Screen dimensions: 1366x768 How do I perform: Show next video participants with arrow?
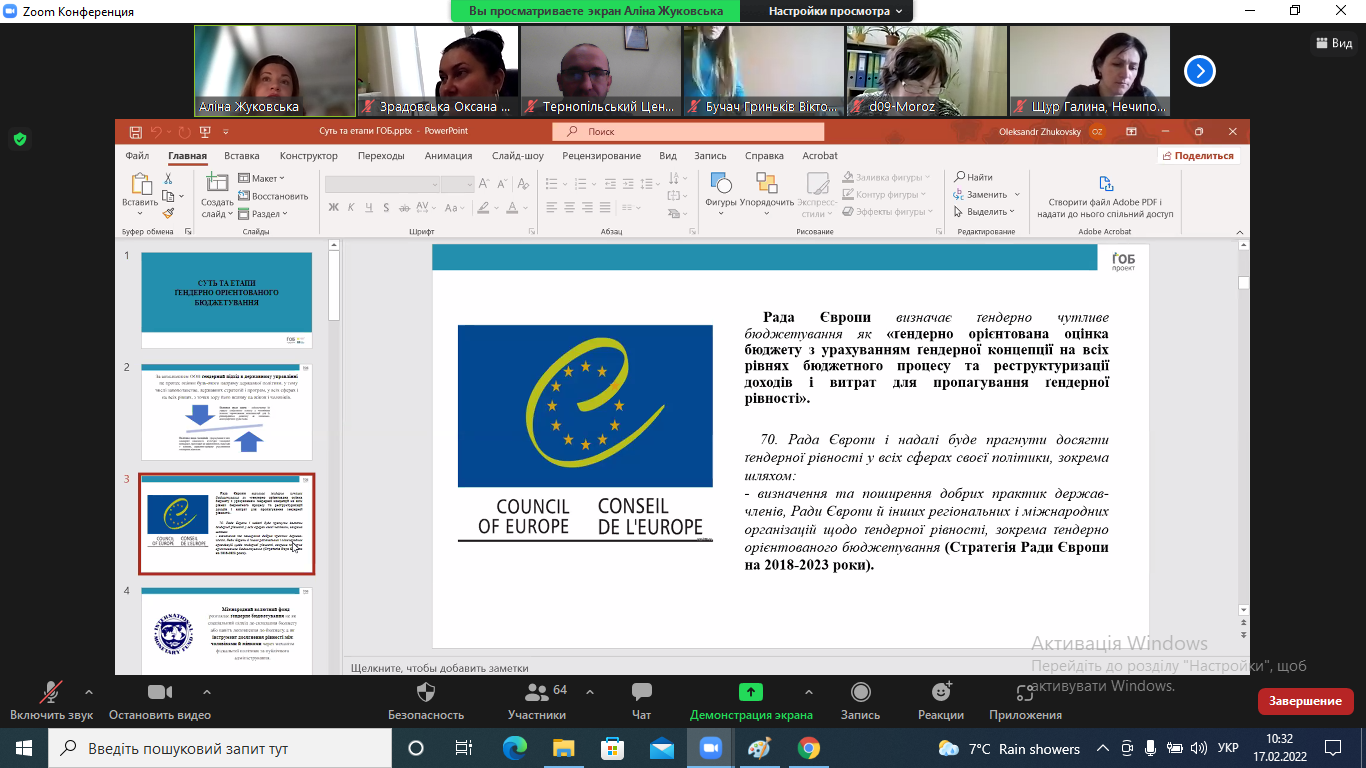(x=1200, y=71)
